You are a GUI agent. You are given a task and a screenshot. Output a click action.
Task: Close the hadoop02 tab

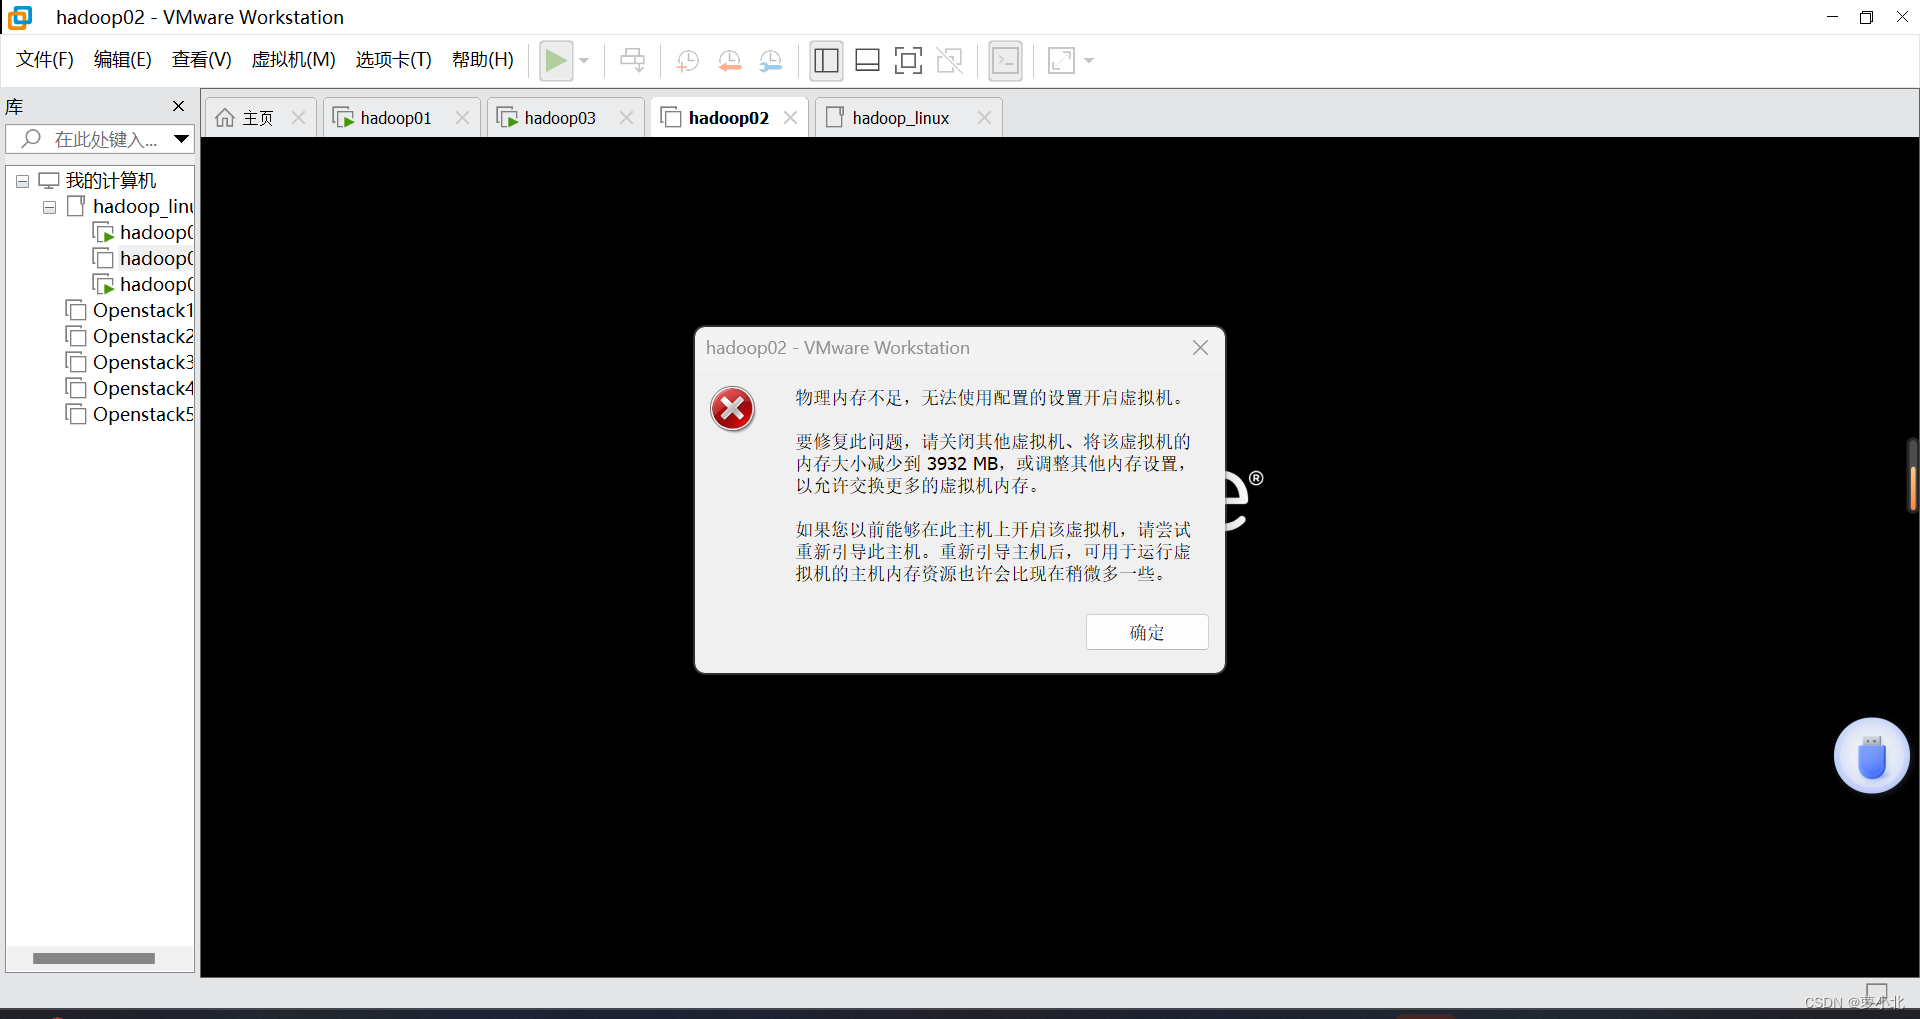[x=790, y=118]
